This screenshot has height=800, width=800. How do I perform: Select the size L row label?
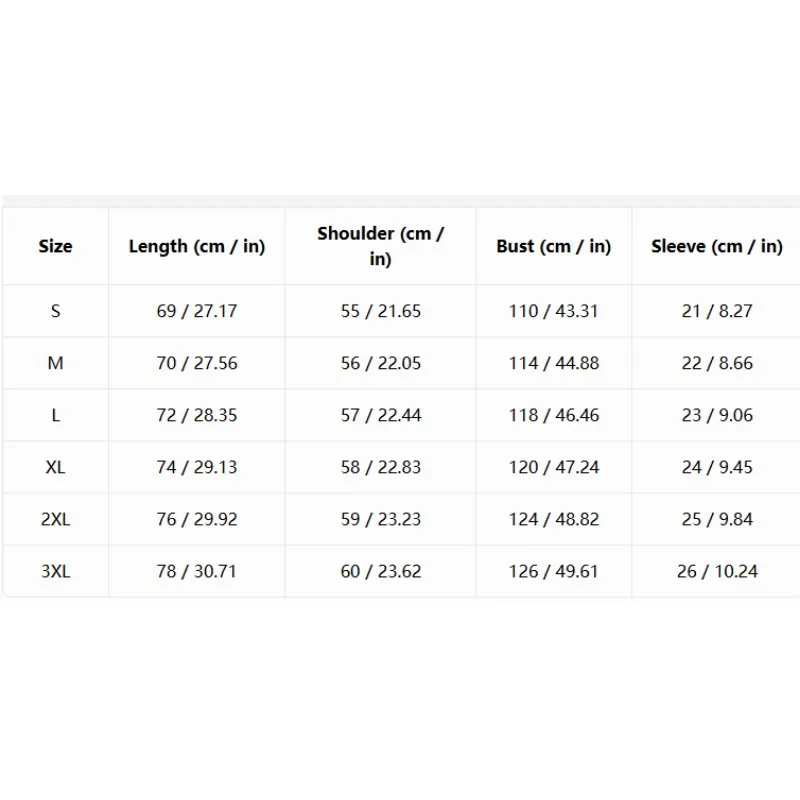tap(56, 415)
